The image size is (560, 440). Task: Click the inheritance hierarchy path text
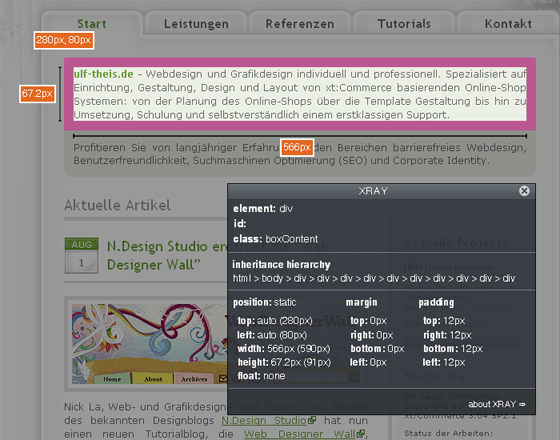[374, 278]
